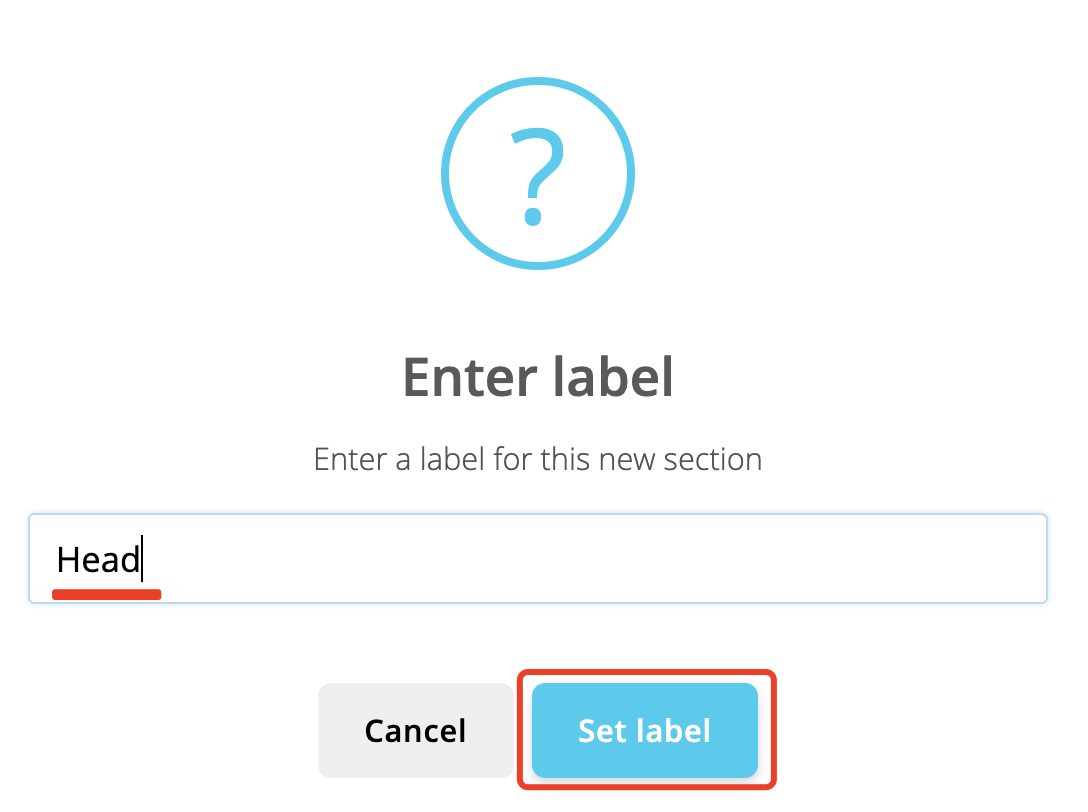Click the word "Enter" in the dialog title

click(x=470, y=378)
